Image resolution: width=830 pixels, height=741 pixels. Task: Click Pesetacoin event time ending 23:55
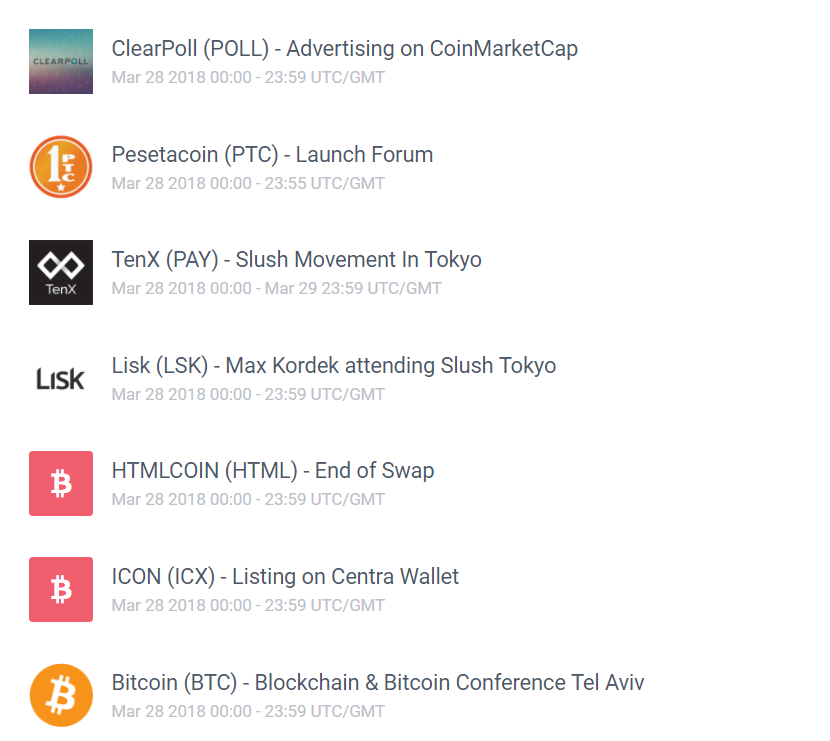point(247,183)
